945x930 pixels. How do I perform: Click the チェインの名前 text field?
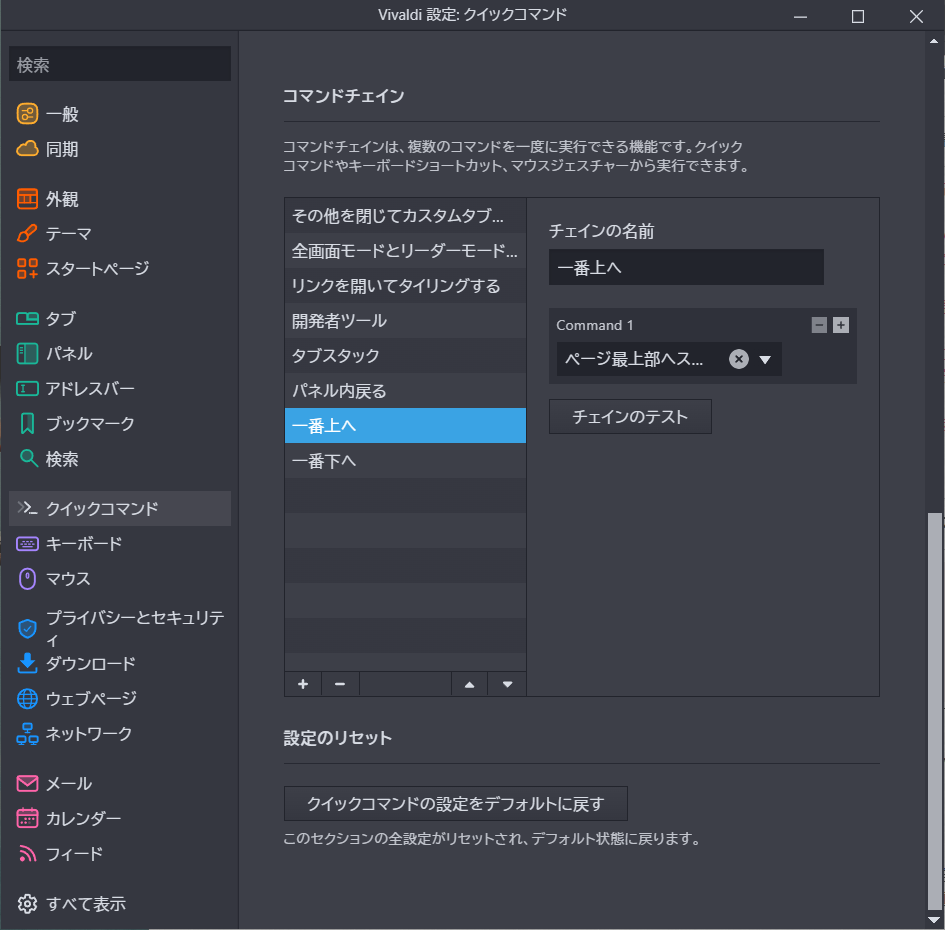686,267
